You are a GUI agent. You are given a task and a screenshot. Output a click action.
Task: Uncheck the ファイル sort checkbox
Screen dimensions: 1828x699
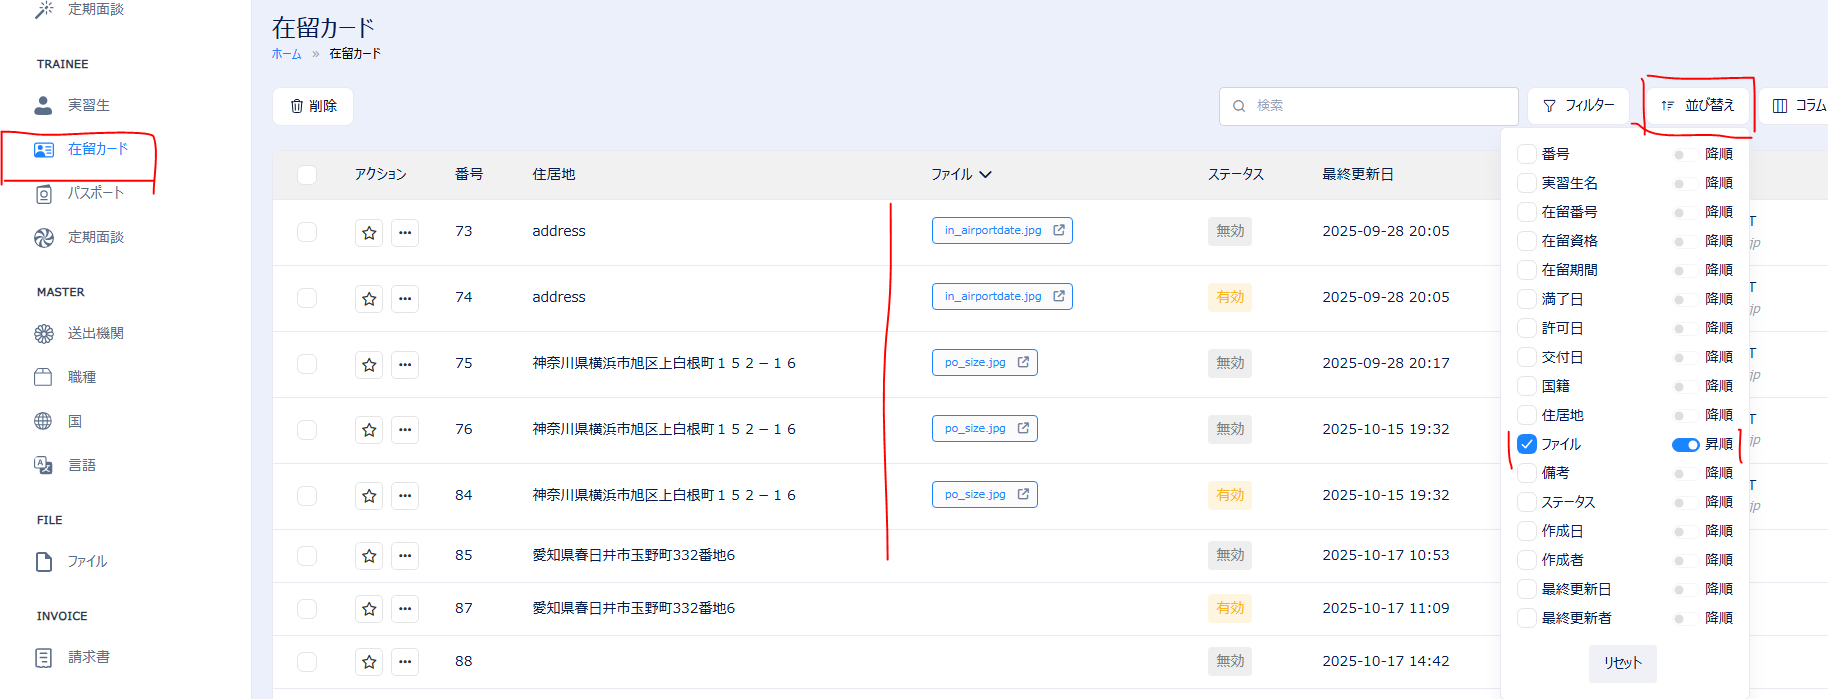(1526, 444)
